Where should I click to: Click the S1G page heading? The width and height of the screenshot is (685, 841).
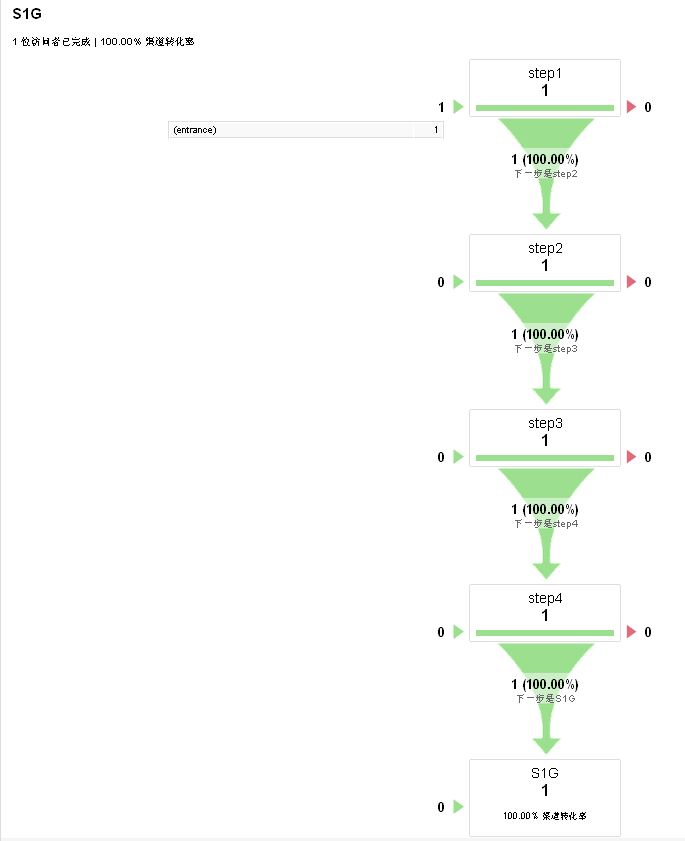coord(27,15)
